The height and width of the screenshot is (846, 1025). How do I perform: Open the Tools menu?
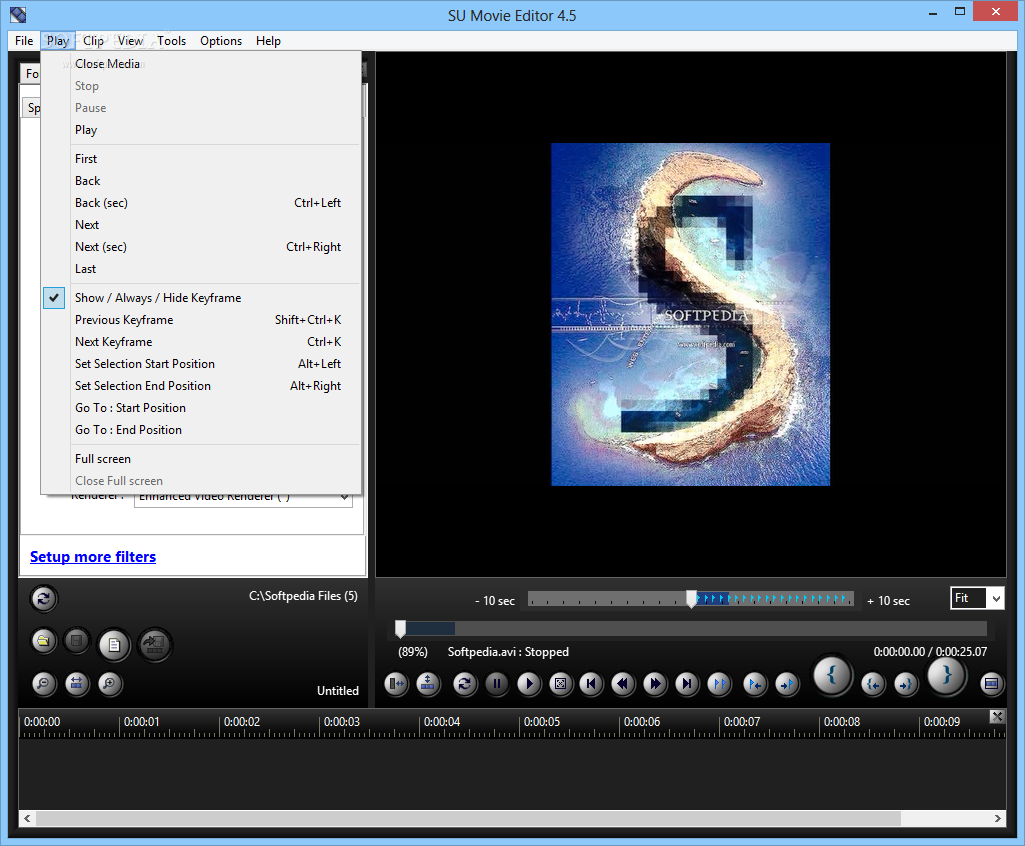click(171, 41)
